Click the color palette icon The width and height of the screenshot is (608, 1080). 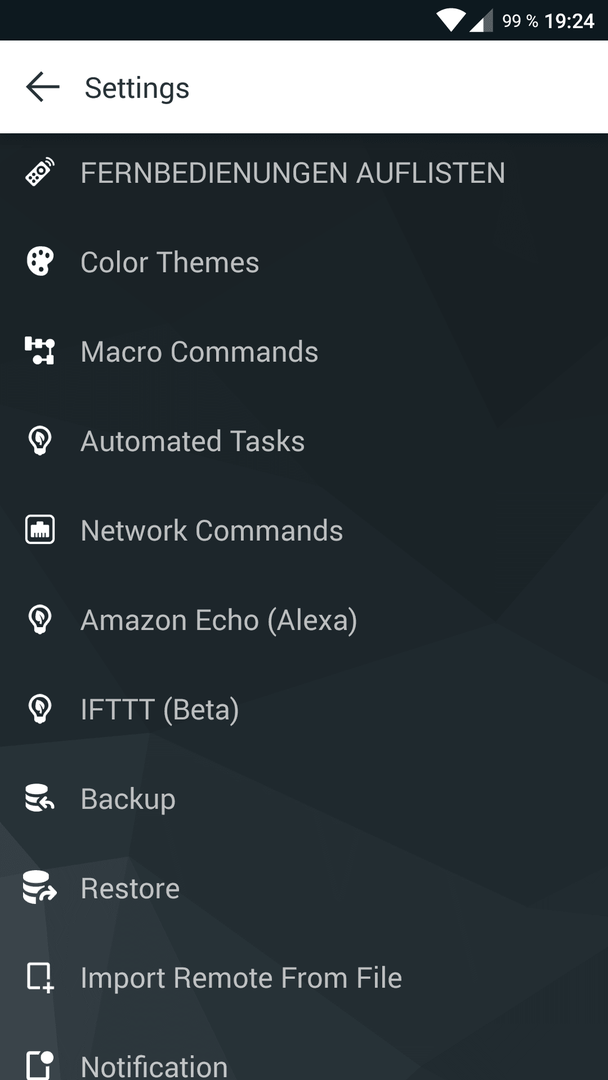40,262
